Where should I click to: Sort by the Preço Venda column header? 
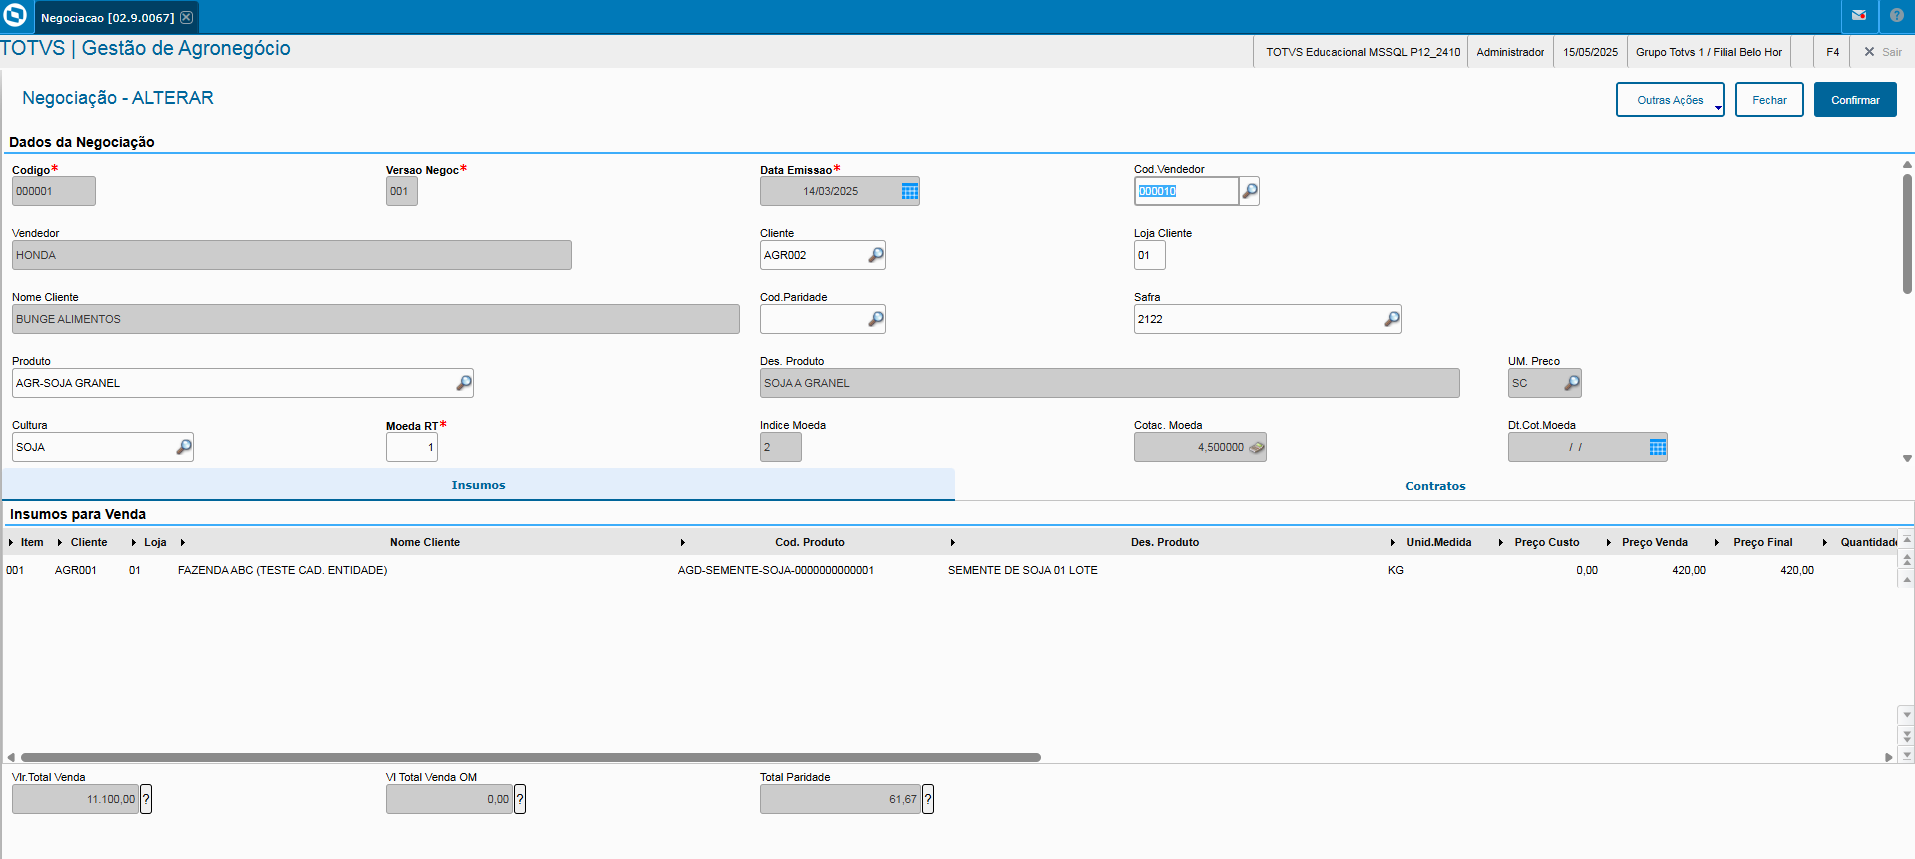click(x=1655, y=542)
